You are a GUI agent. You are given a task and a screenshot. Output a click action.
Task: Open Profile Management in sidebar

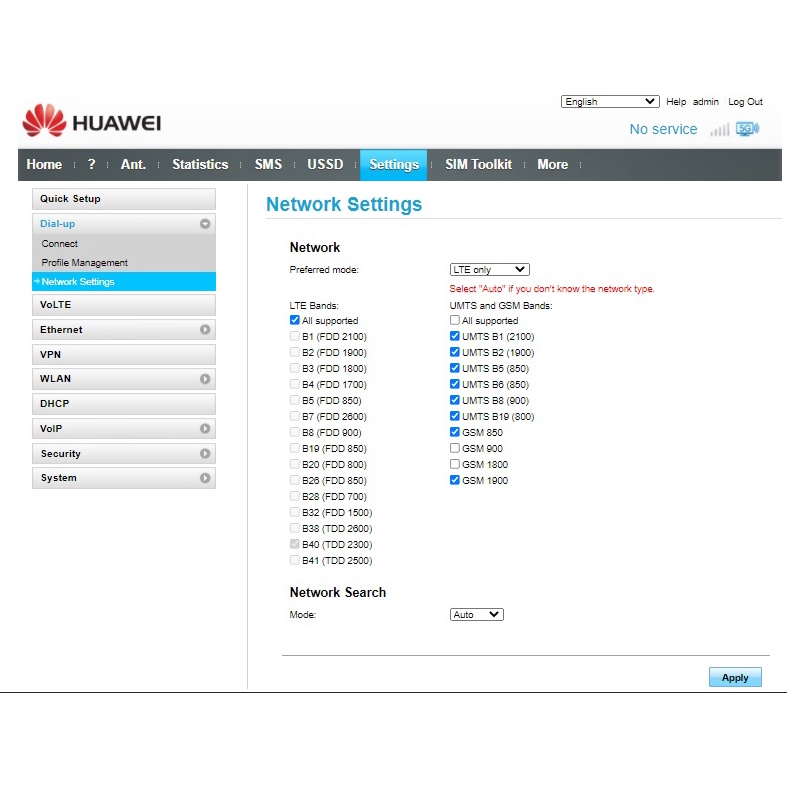85,263
